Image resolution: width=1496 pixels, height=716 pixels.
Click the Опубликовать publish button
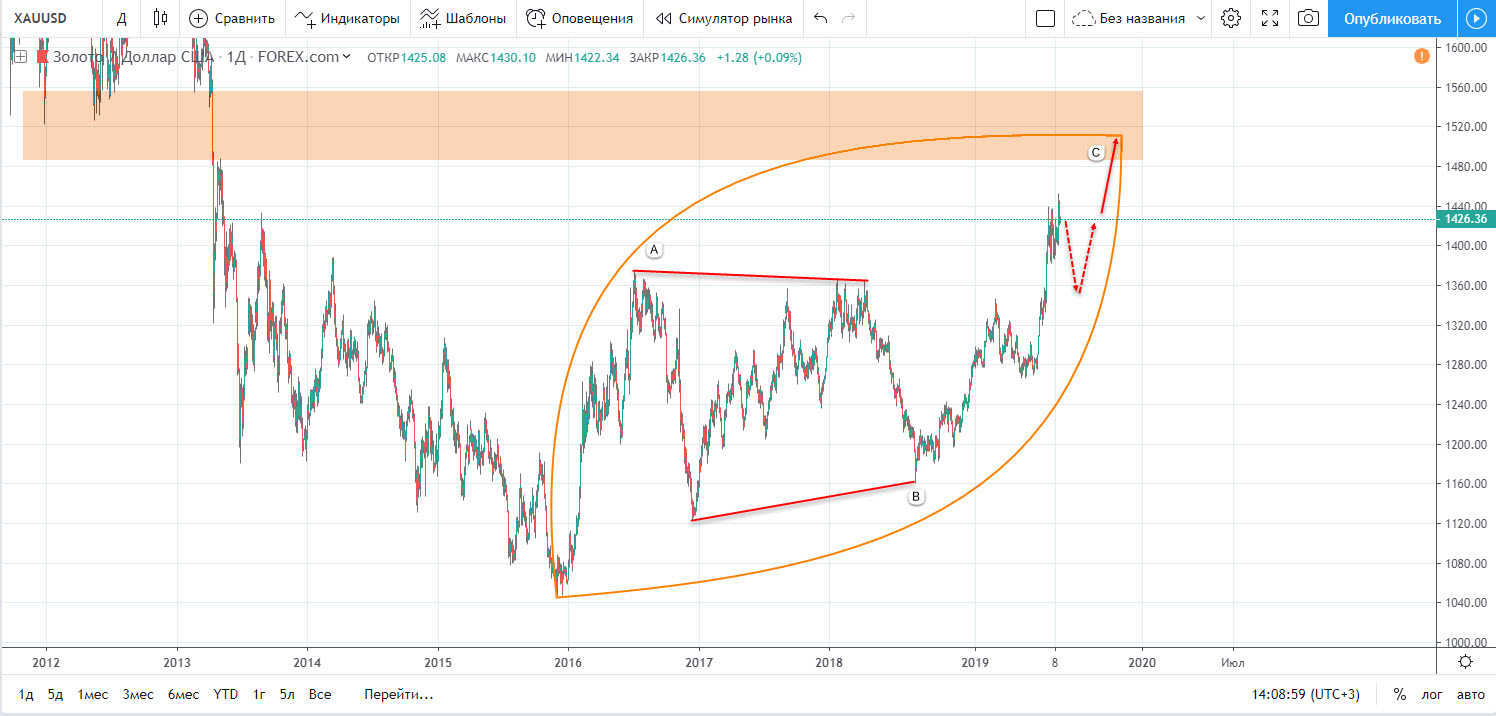coord(1392,18)
